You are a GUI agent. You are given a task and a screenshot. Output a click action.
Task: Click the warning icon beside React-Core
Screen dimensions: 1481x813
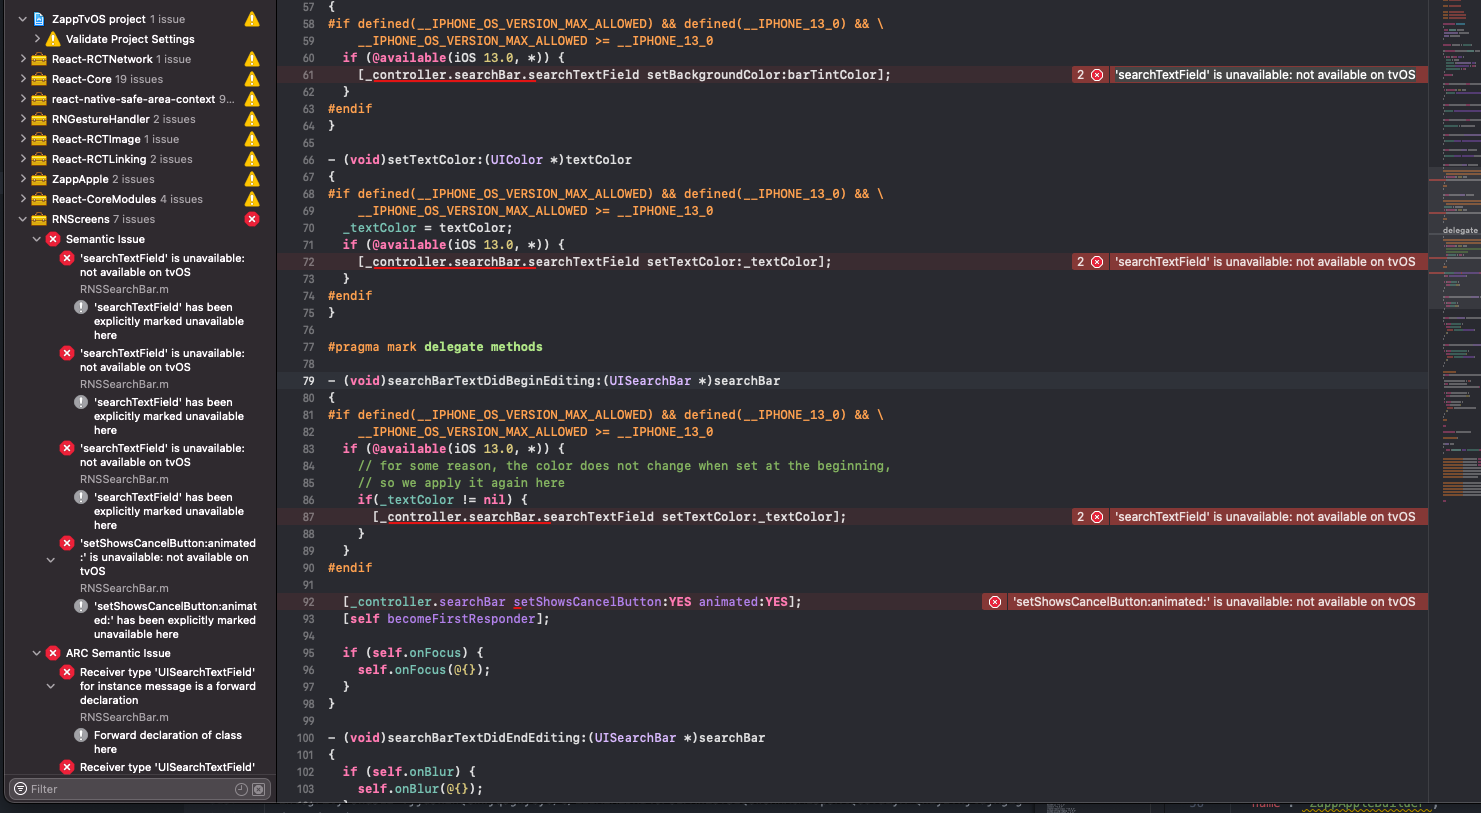[251, 78]
